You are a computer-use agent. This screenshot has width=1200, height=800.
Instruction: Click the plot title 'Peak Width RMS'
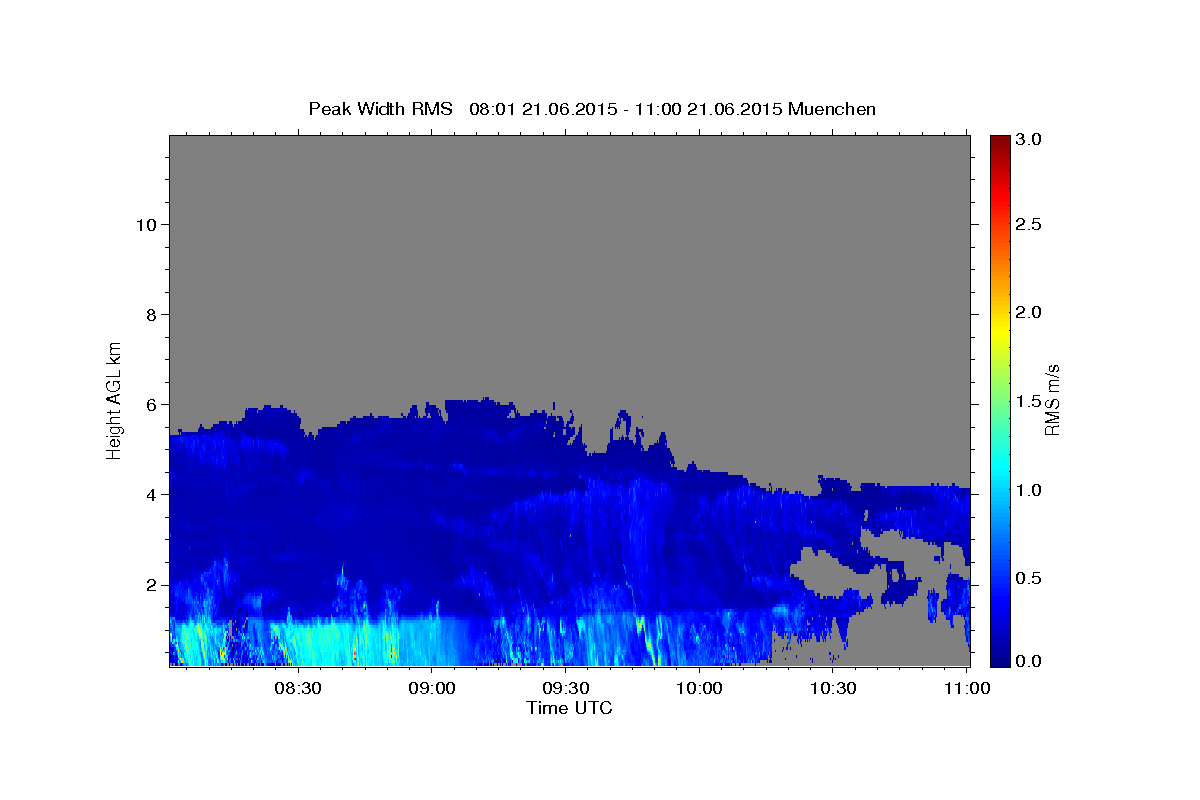tap(380, 108)
